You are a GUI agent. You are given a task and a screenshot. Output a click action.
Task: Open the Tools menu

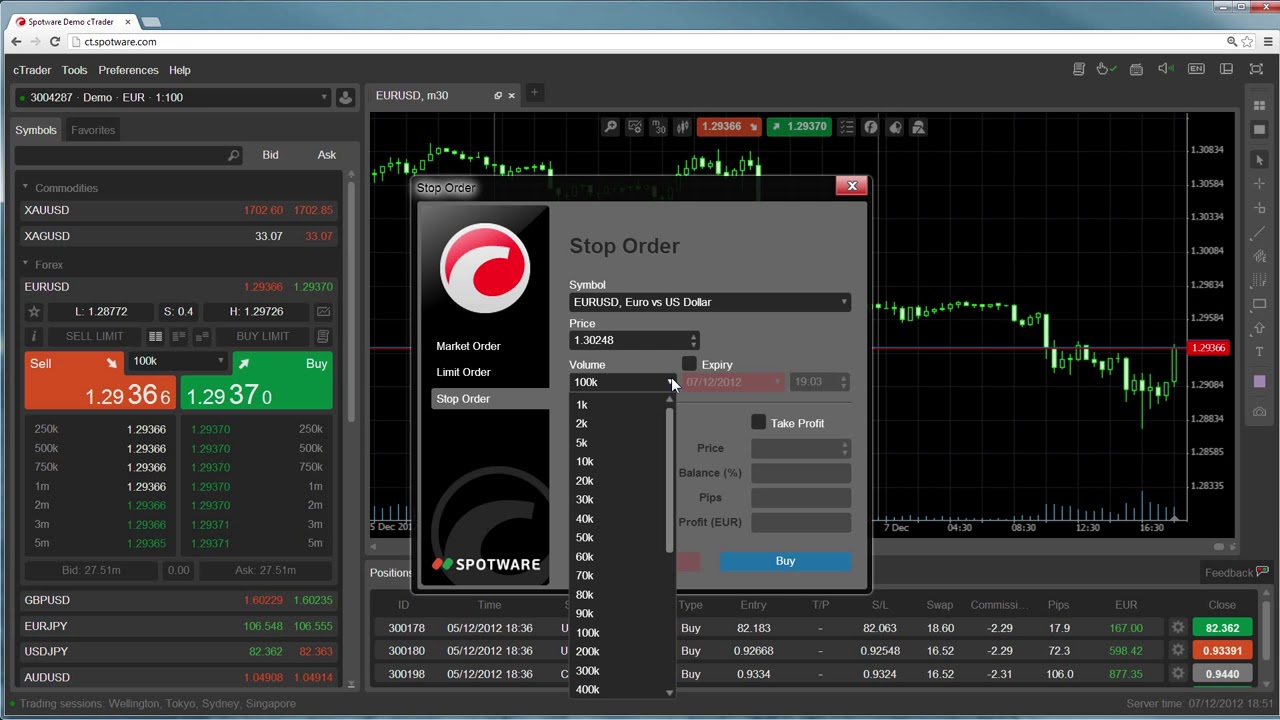(74, 70)
